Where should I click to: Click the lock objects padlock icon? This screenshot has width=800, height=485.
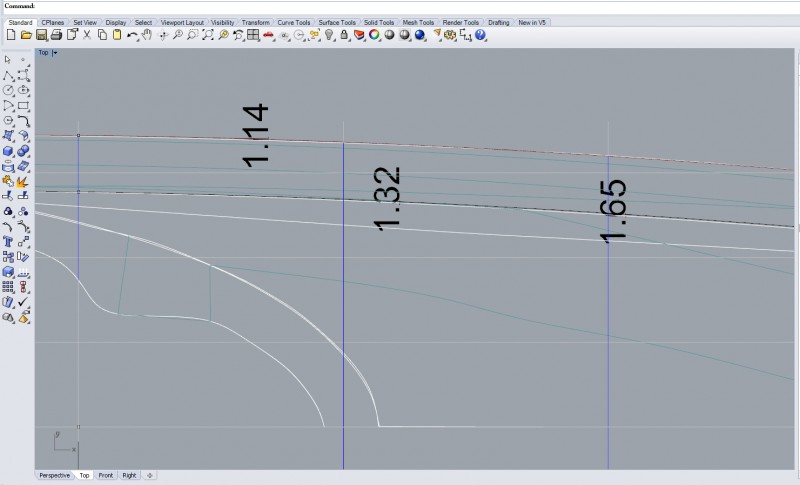[x=344, y=35]
